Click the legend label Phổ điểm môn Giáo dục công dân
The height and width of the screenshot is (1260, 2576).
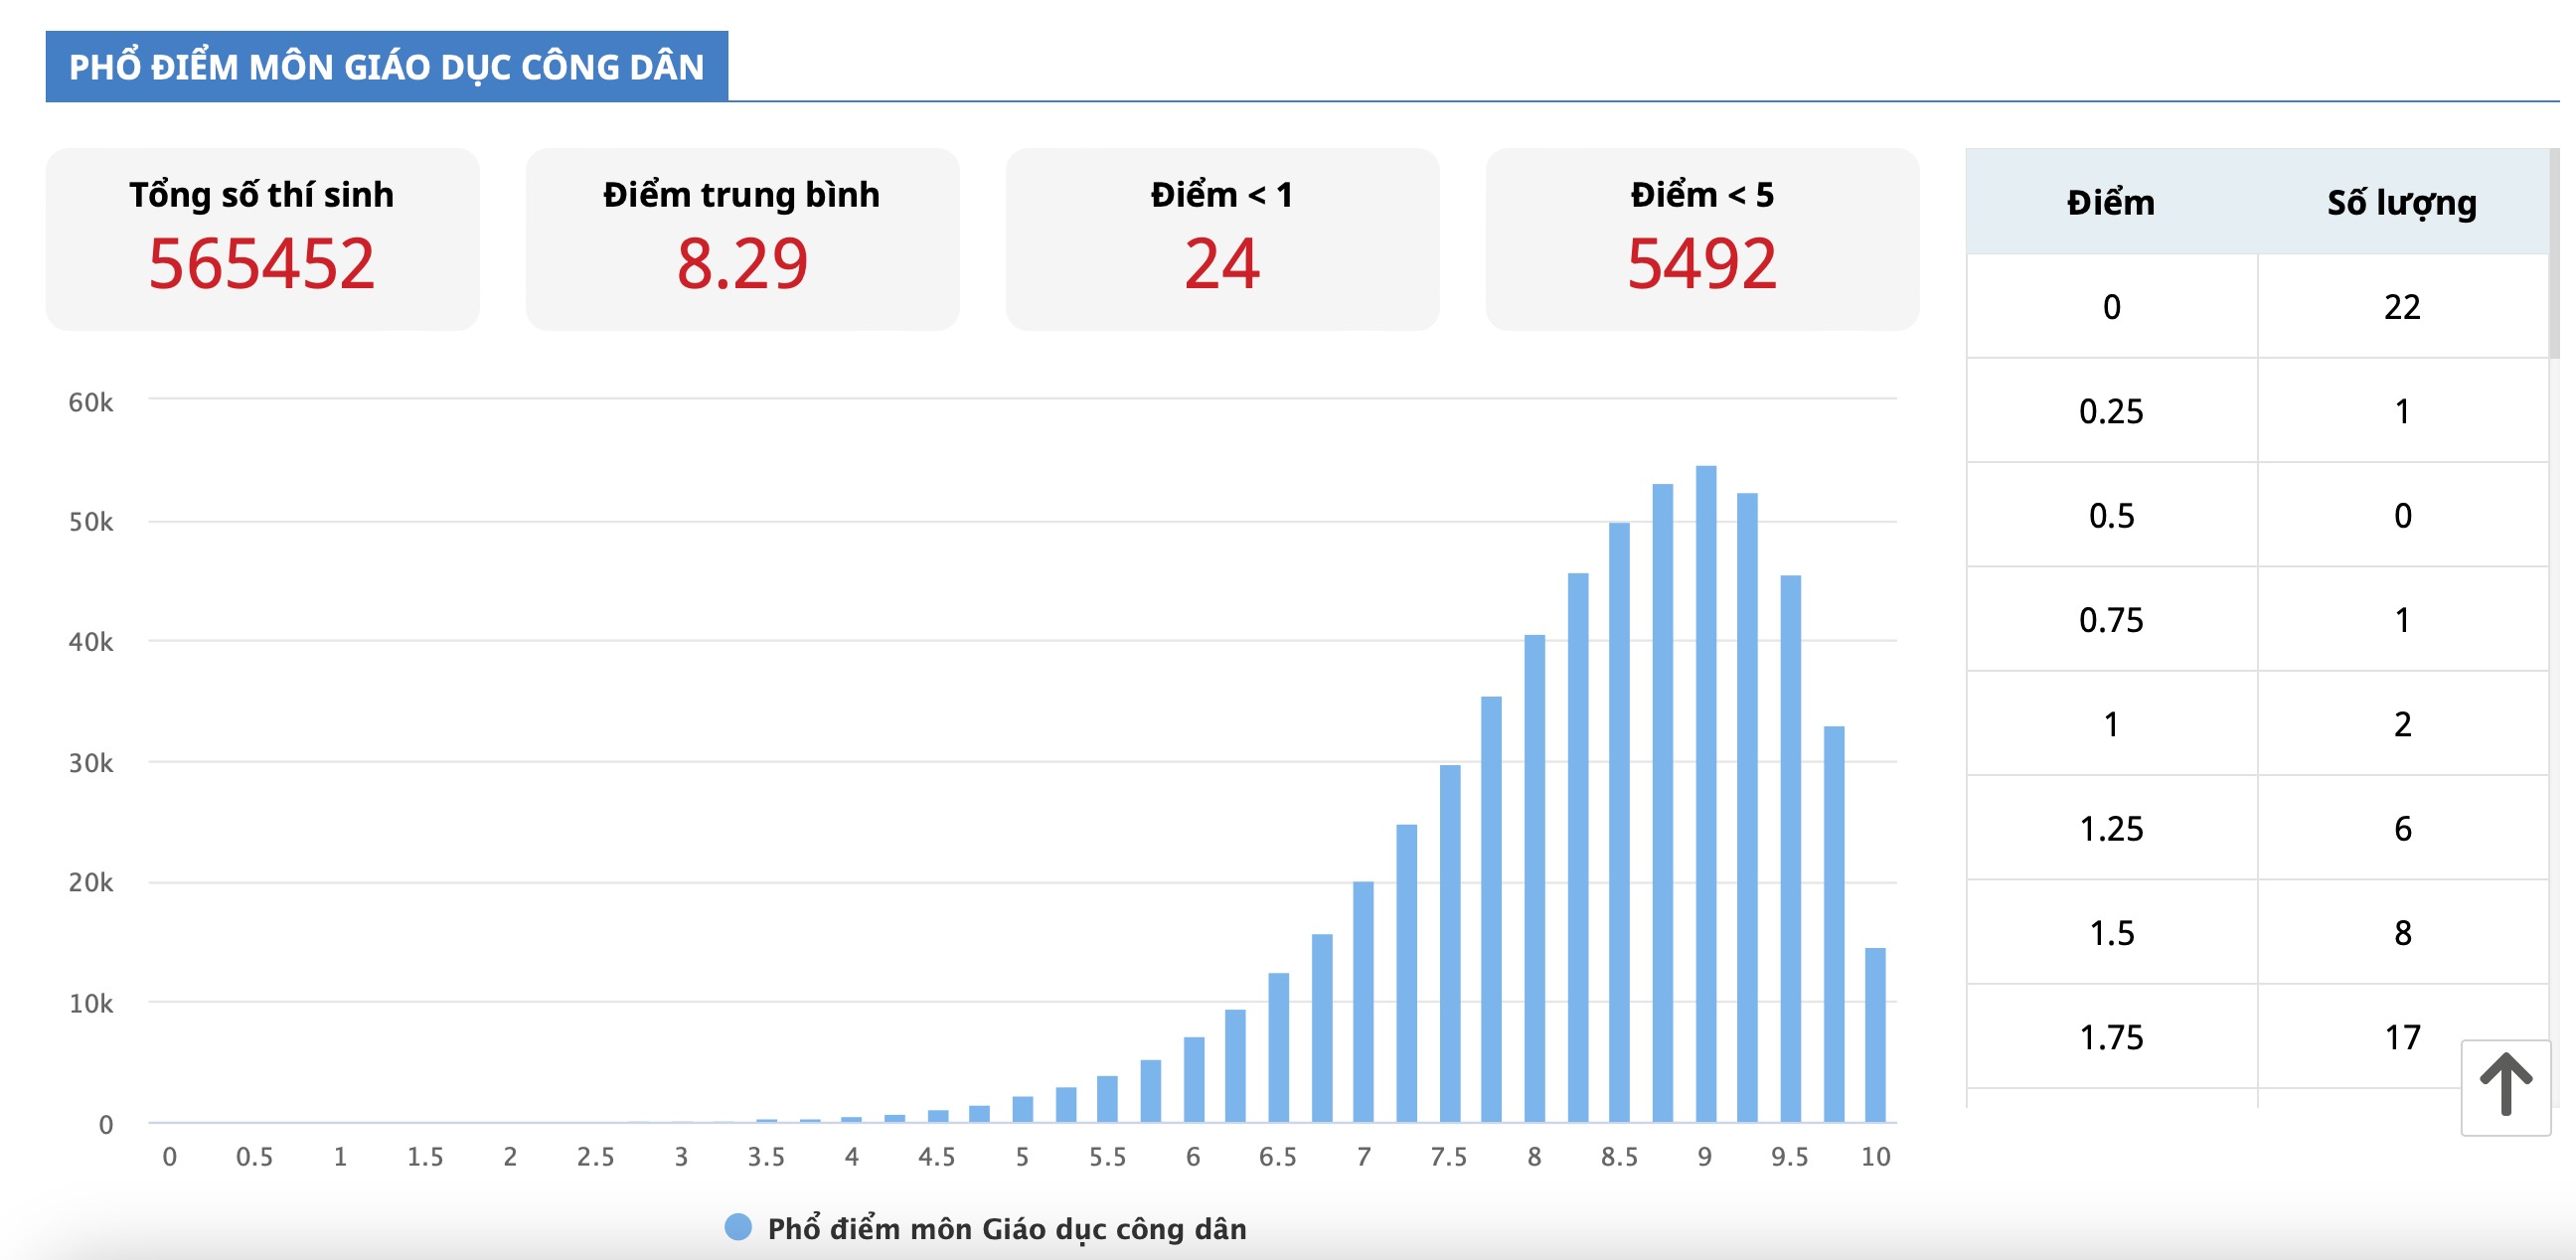[x=1006, y=1228]
